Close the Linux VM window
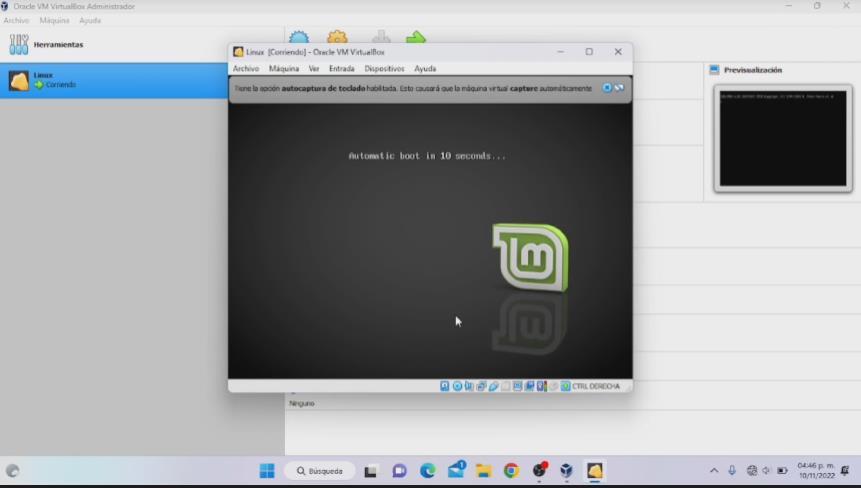Viewport: 861px width, 488px height. [x=618, y=52]
